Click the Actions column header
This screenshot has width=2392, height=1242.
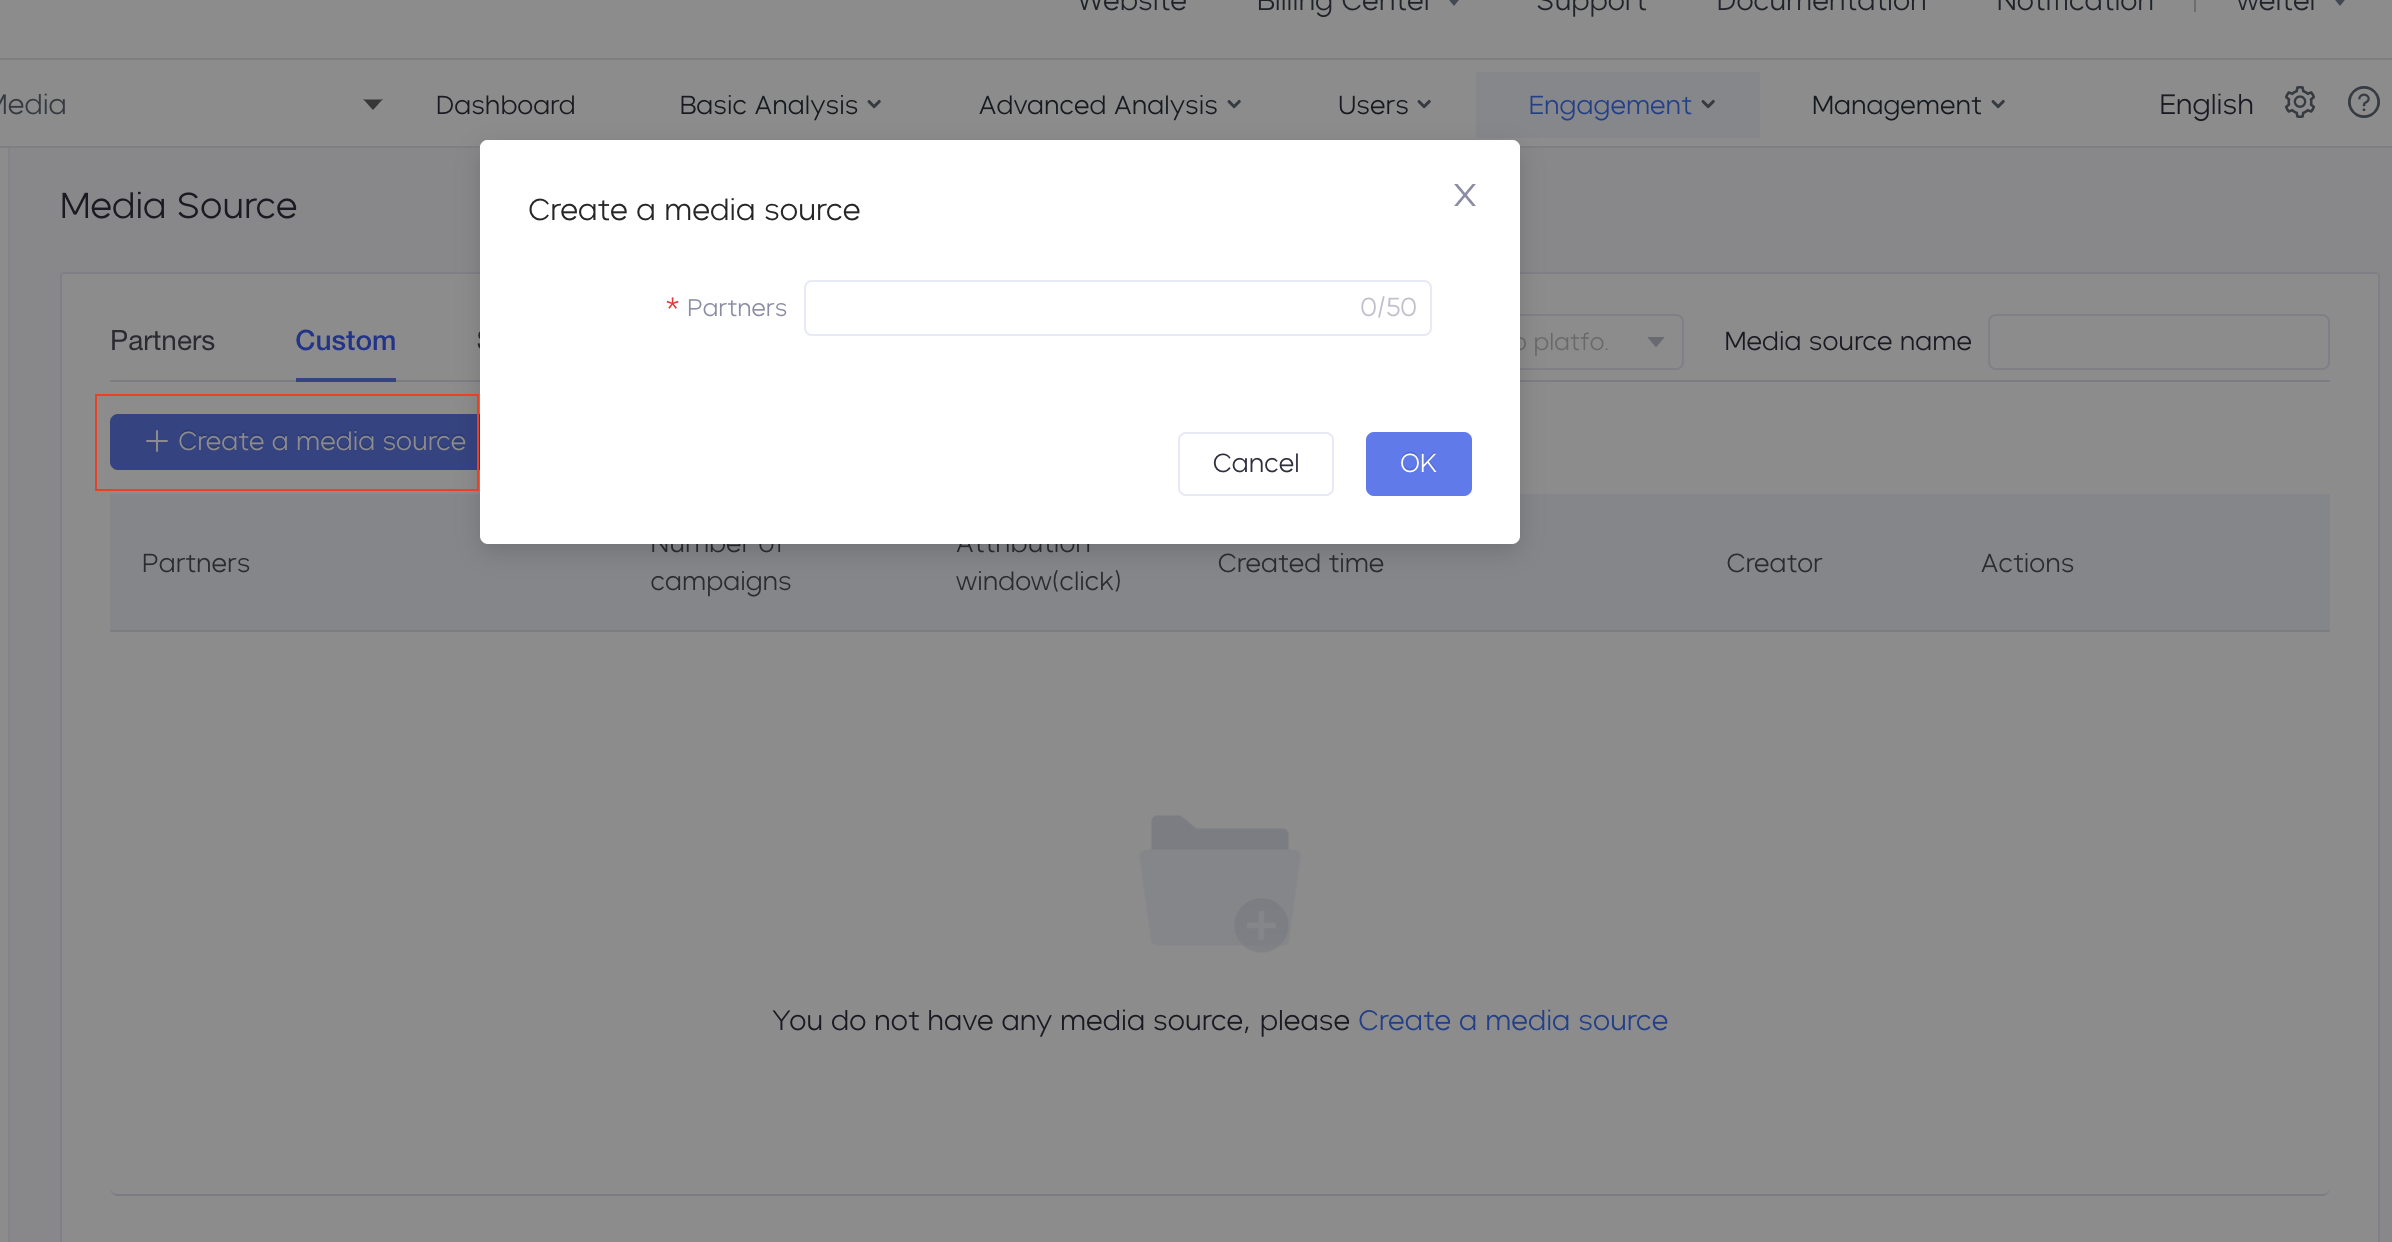(2027, 563)
